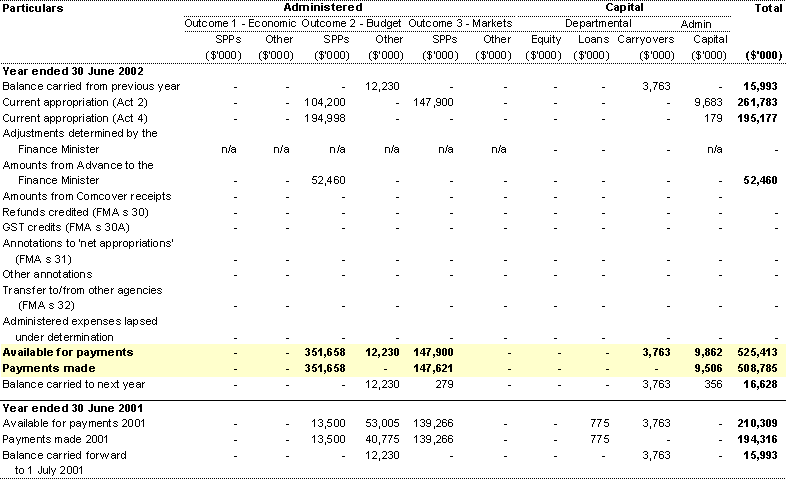
Task: Select the Year ended 30 June 2001 heading
Action: tap(73, 408)
